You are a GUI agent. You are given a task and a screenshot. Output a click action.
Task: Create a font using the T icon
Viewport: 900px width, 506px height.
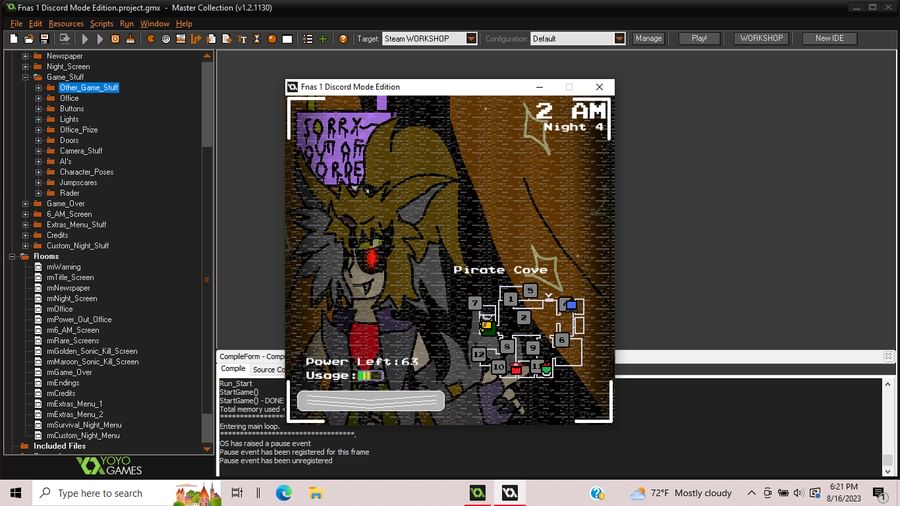coord(242,39)
